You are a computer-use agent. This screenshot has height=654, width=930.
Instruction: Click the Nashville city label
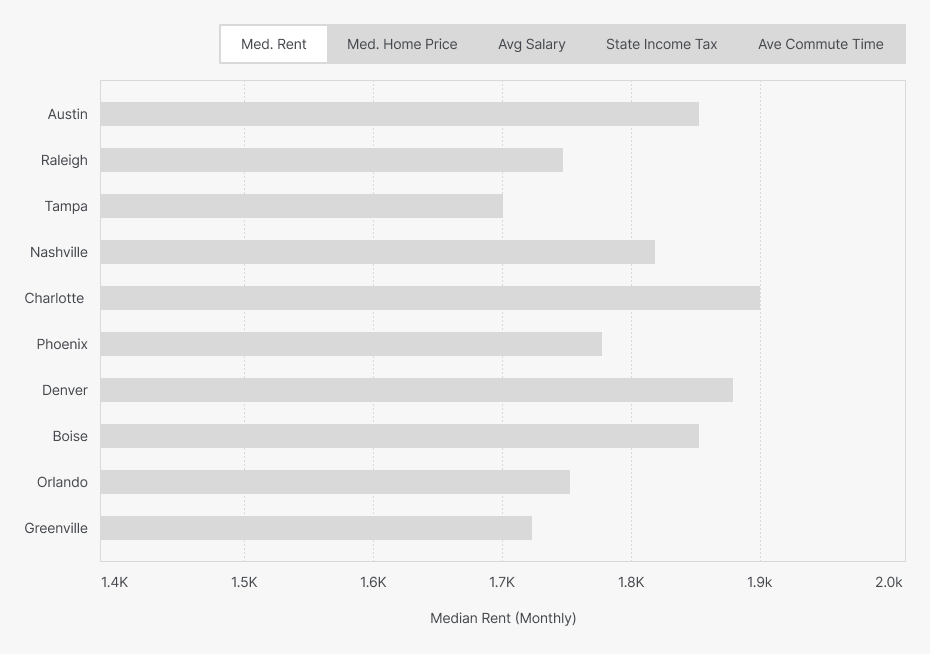pos(59,252)
